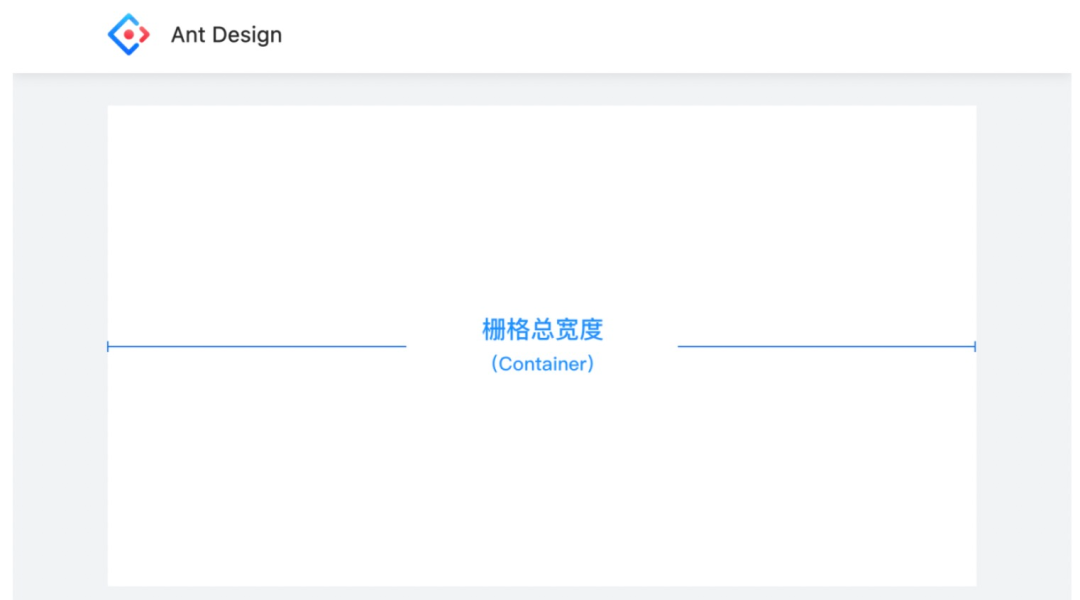Screen dimensions: 1080x600
Task: Click the right blue measurement line
Action: 826,347
